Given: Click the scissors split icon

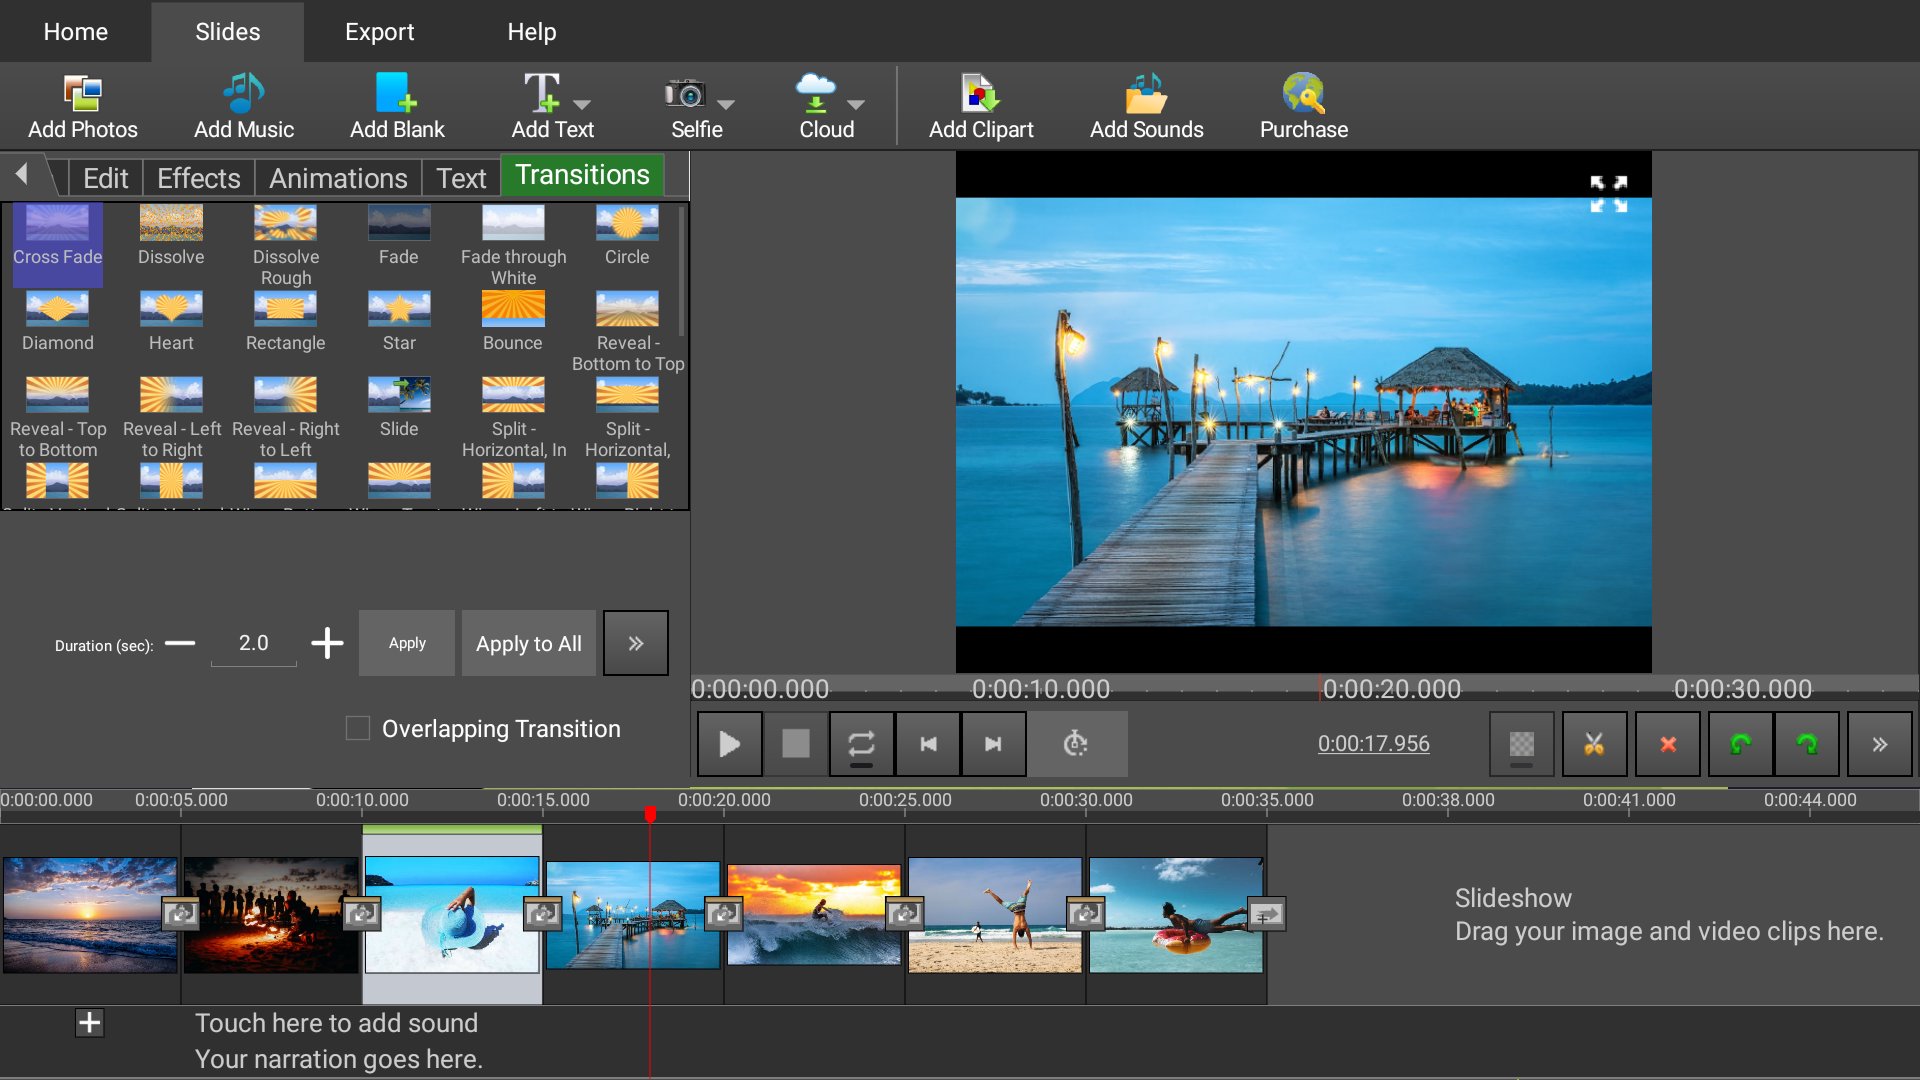Looking at the screenshot, I should click(x=1594, y=744).
